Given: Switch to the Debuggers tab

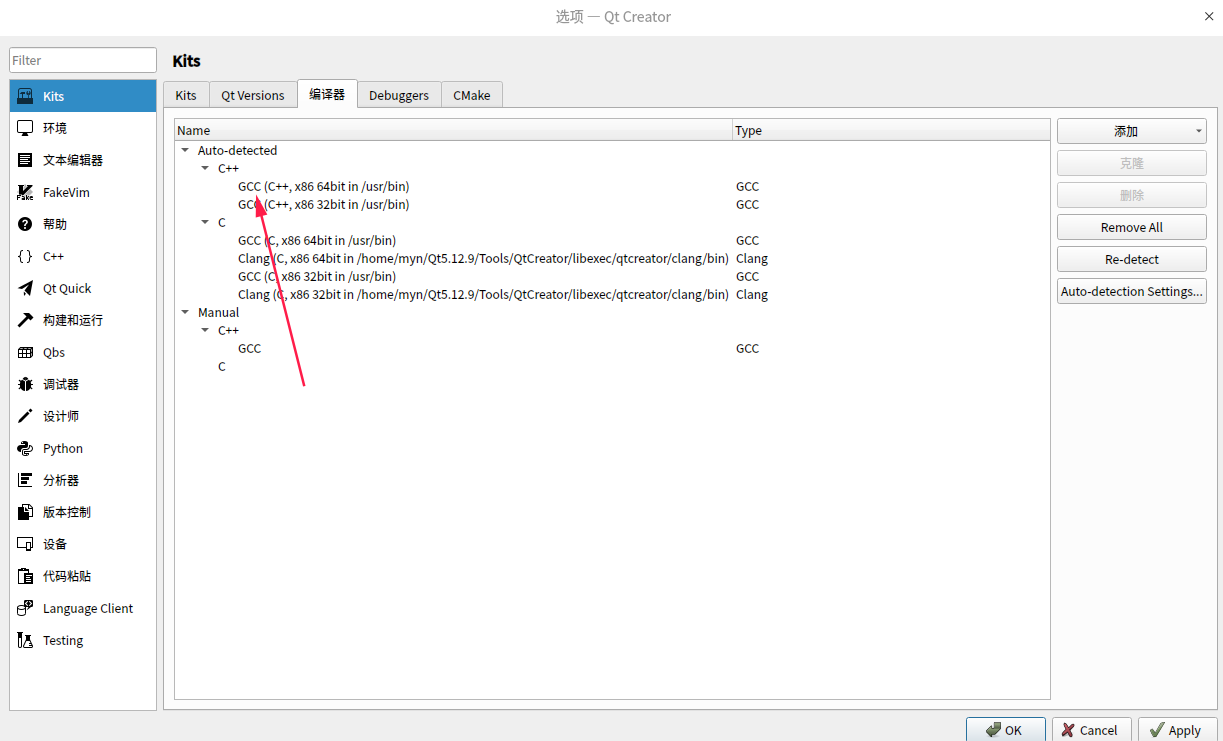Looking at the screenshot, I should (x=399, y=95).
